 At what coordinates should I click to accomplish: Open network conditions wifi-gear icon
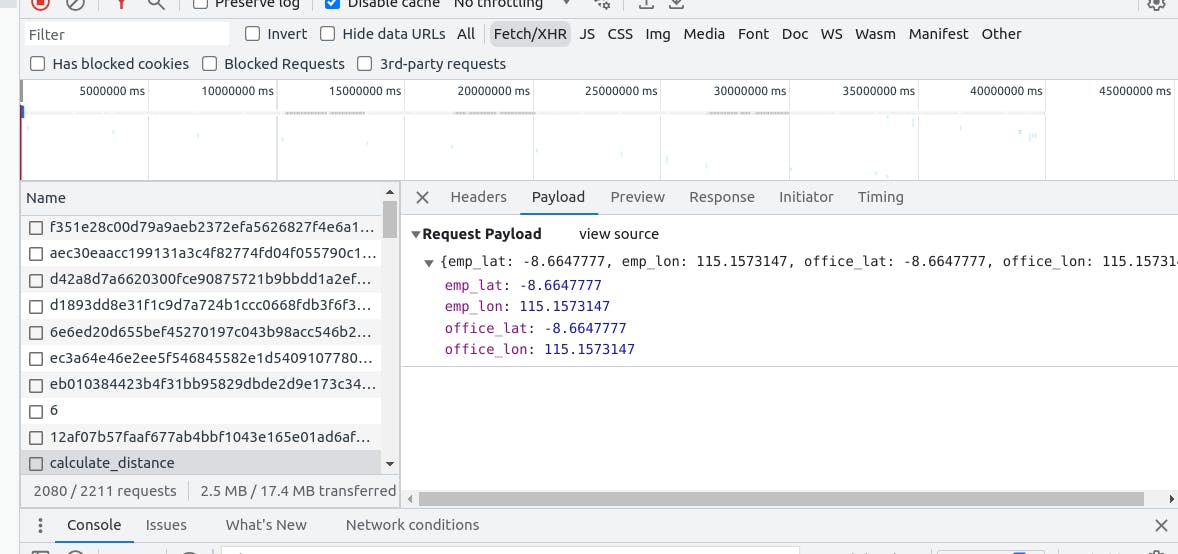pyautogui.click(x=602, y=4)
